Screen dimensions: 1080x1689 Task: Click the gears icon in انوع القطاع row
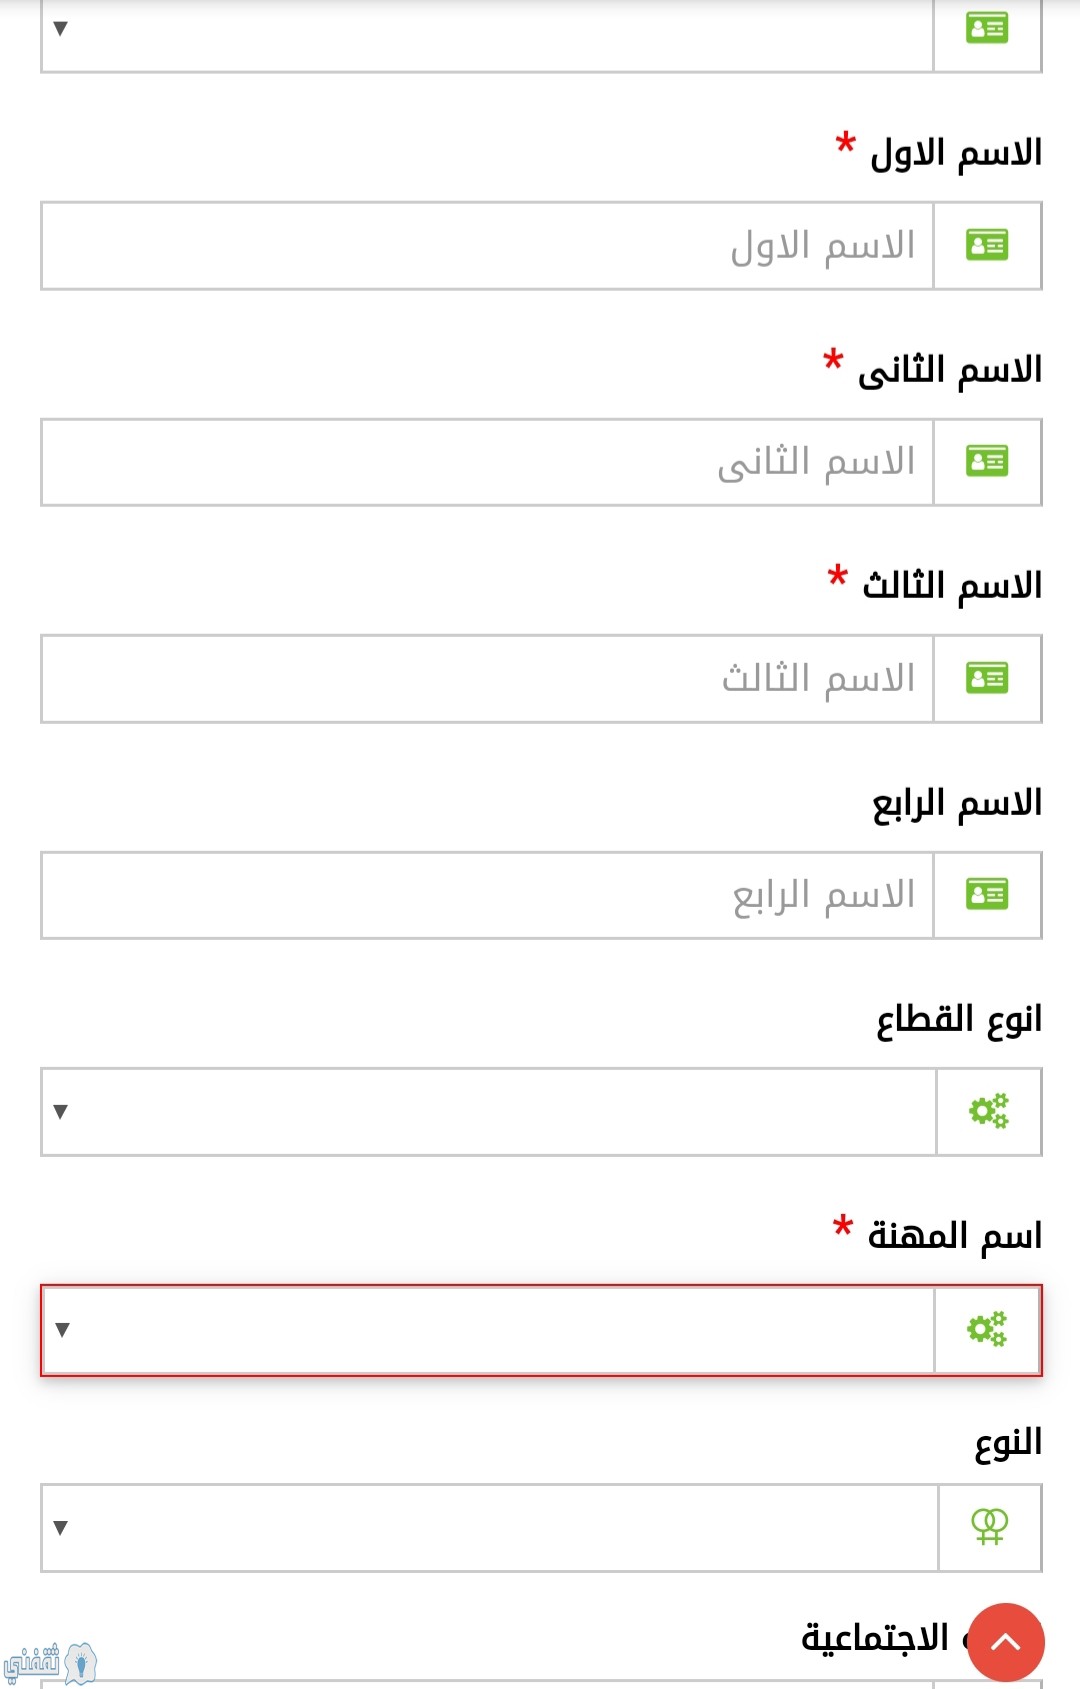click(x=989, y=1111)
